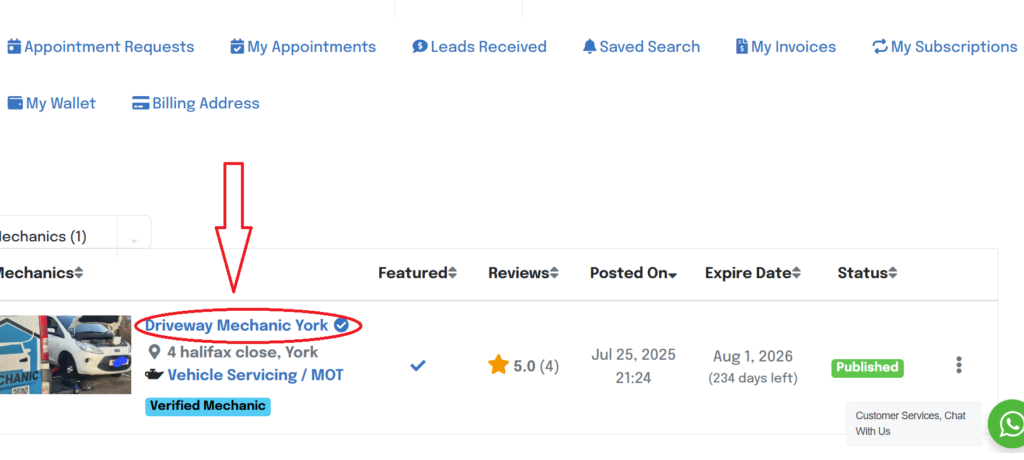This screenshot has height=460, width=1024.
Task: Click the WhatsApp chat icon
Action: coord(1008,424)
